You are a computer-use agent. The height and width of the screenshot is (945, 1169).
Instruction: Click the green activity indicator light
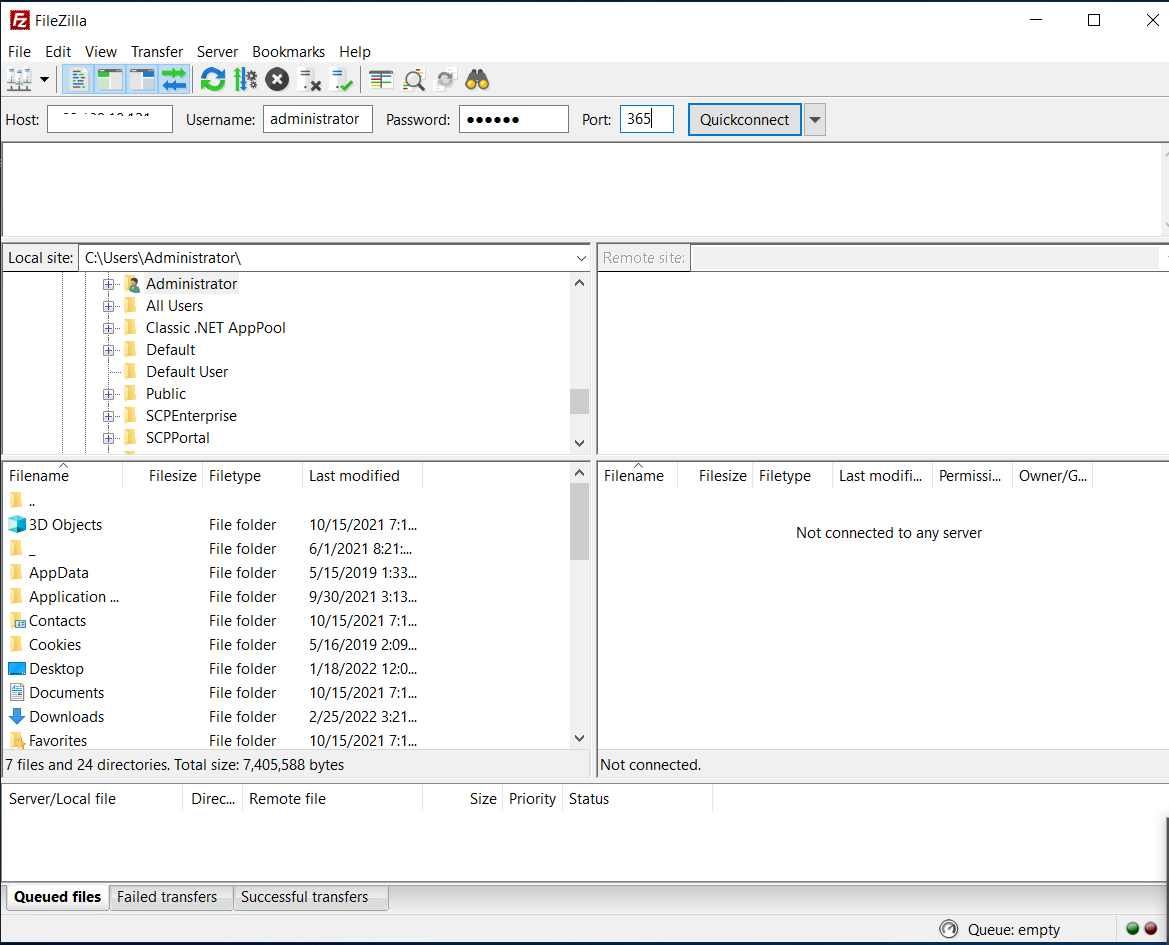[1132, 929]
